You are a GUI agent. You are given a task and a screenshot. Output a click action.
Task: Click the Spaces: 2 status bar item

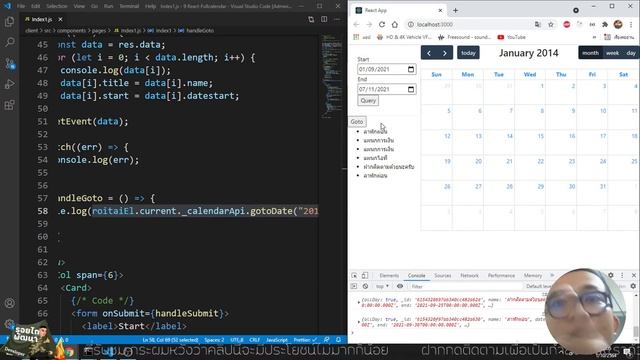(x=214, y=340)
